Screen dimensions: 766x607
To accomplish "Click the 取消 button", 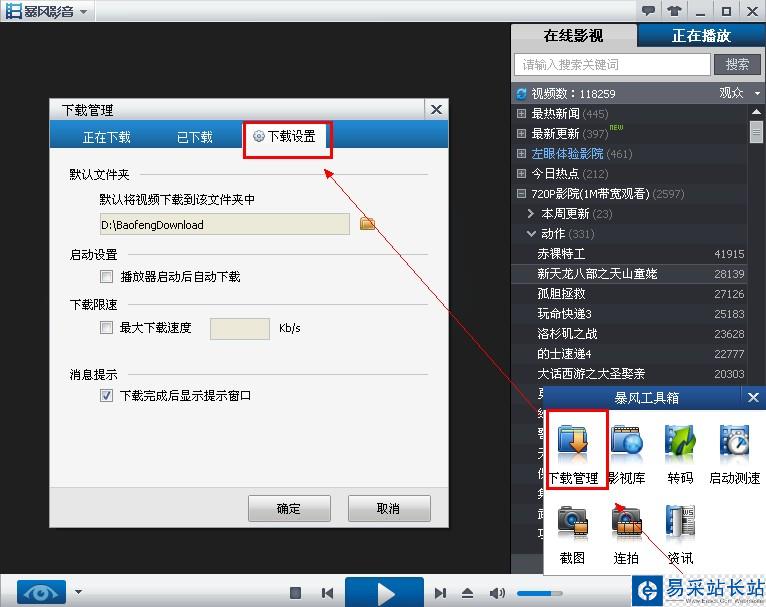I will [389, 508].
